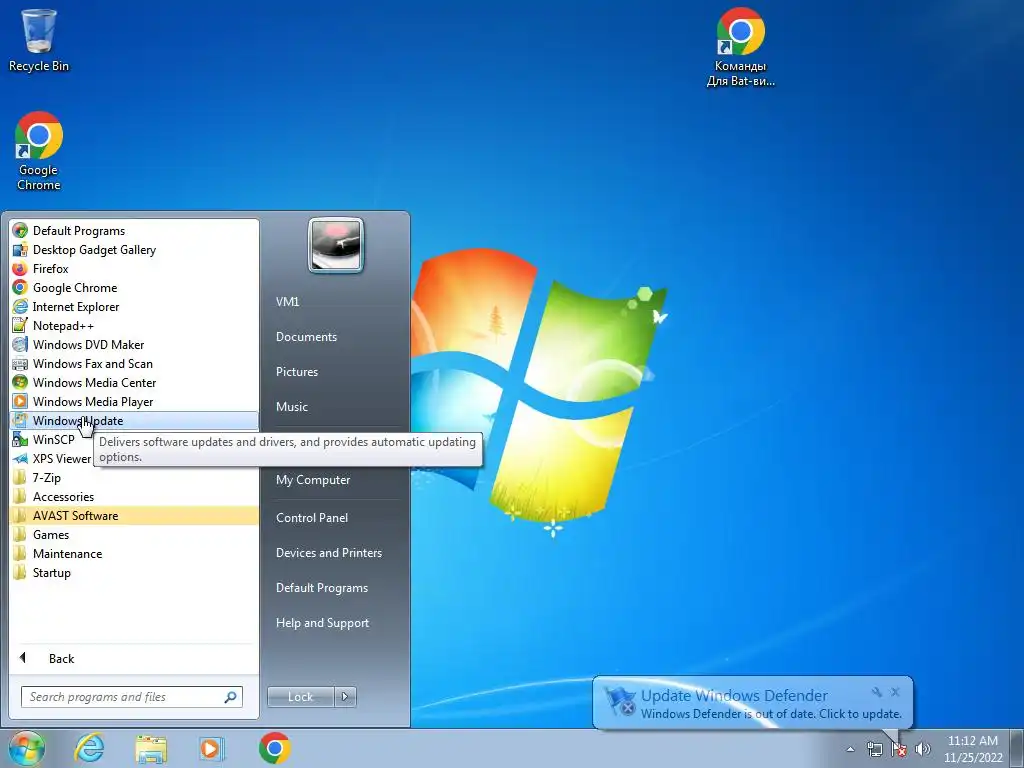Open Default Programs in right Start pane
This screenshot has width=1024, height=768.
(321, 588)
